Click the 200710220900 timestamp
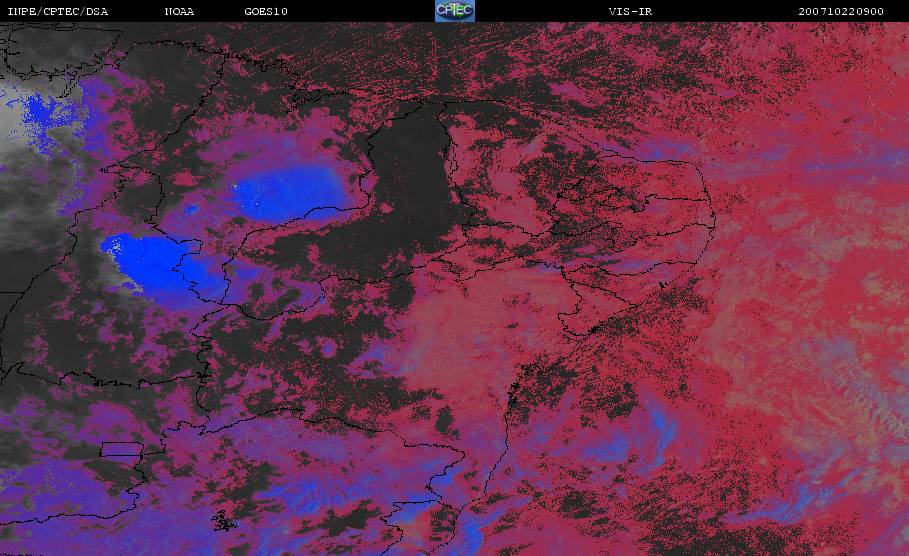Image resolution: width=909 pixels, height=556 pixels. tap(841, 12)
